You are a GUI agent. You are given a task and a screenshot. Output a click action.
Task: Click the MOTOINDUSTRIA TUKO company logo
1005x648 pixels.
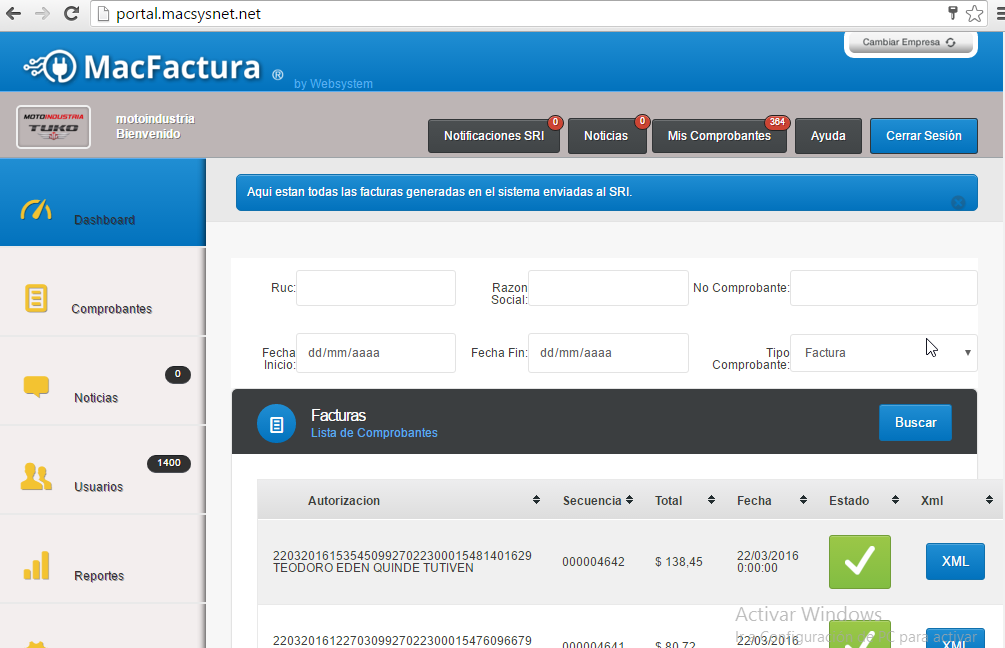click(x=54, y=127)
